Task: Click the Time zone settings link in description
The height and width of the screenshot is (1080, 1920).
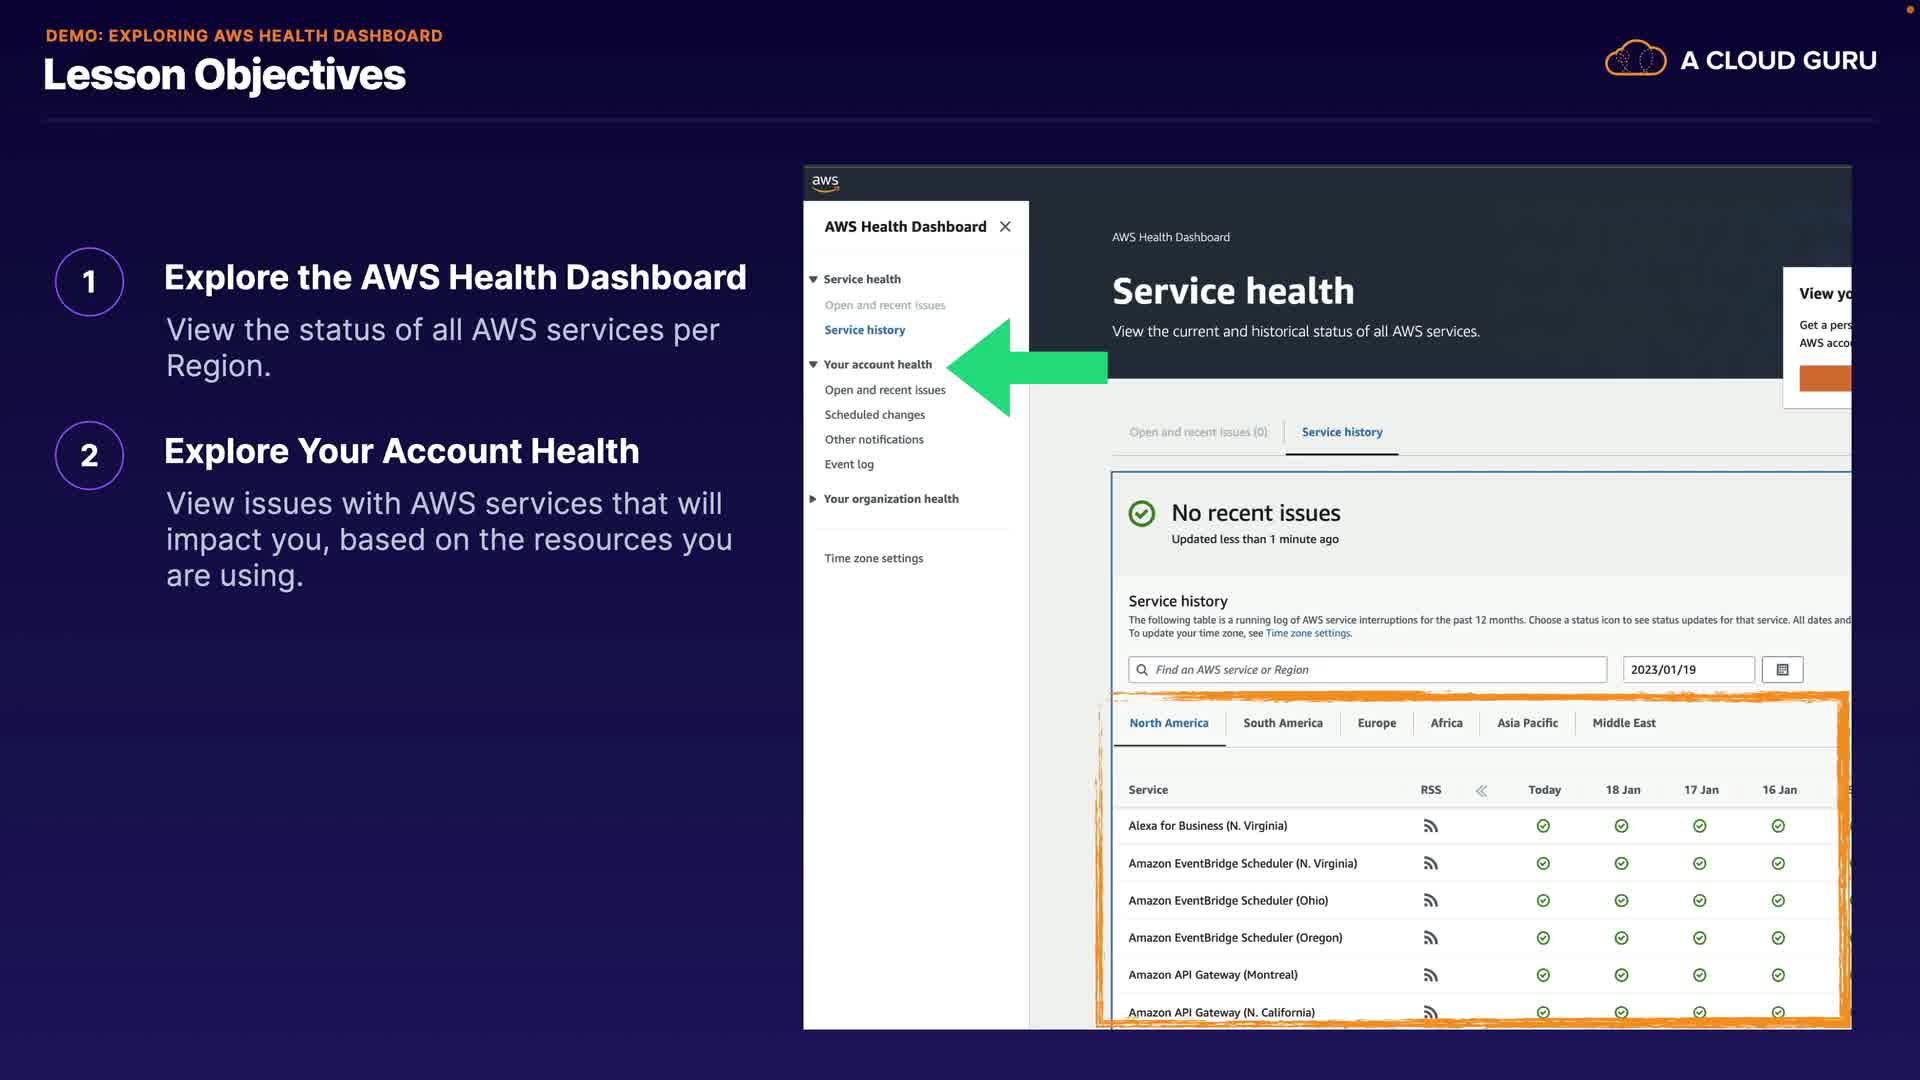Action: [x=1308, y=633]
